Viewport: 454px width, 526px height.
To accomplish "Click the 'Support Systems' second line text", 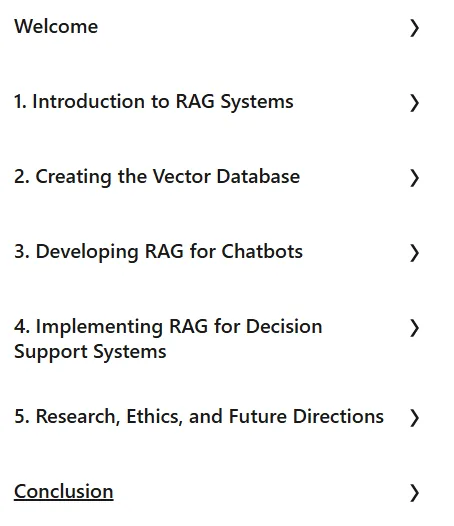I will [x=90, y=352].
